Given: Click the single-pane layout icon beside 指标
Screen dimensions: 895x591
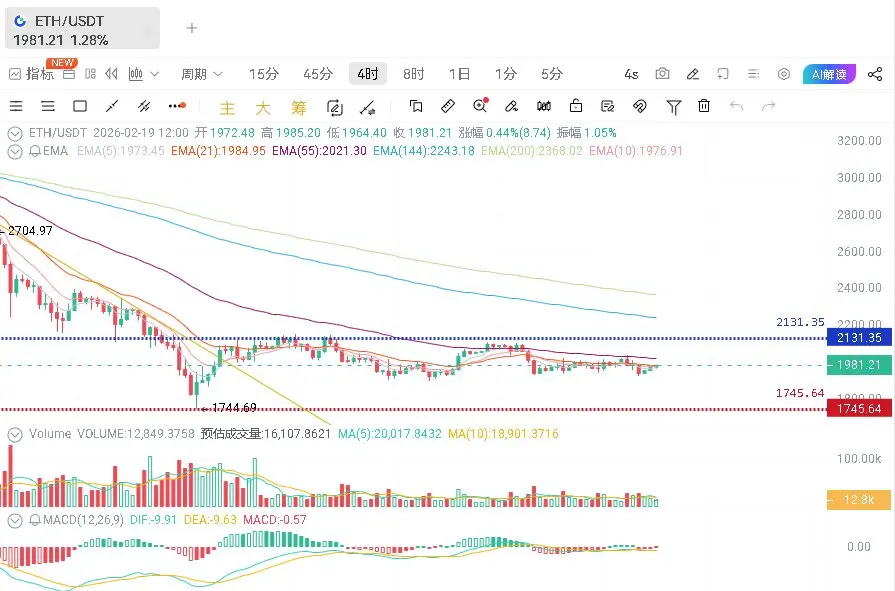Looking at the screenshot, I should [69, 74].
